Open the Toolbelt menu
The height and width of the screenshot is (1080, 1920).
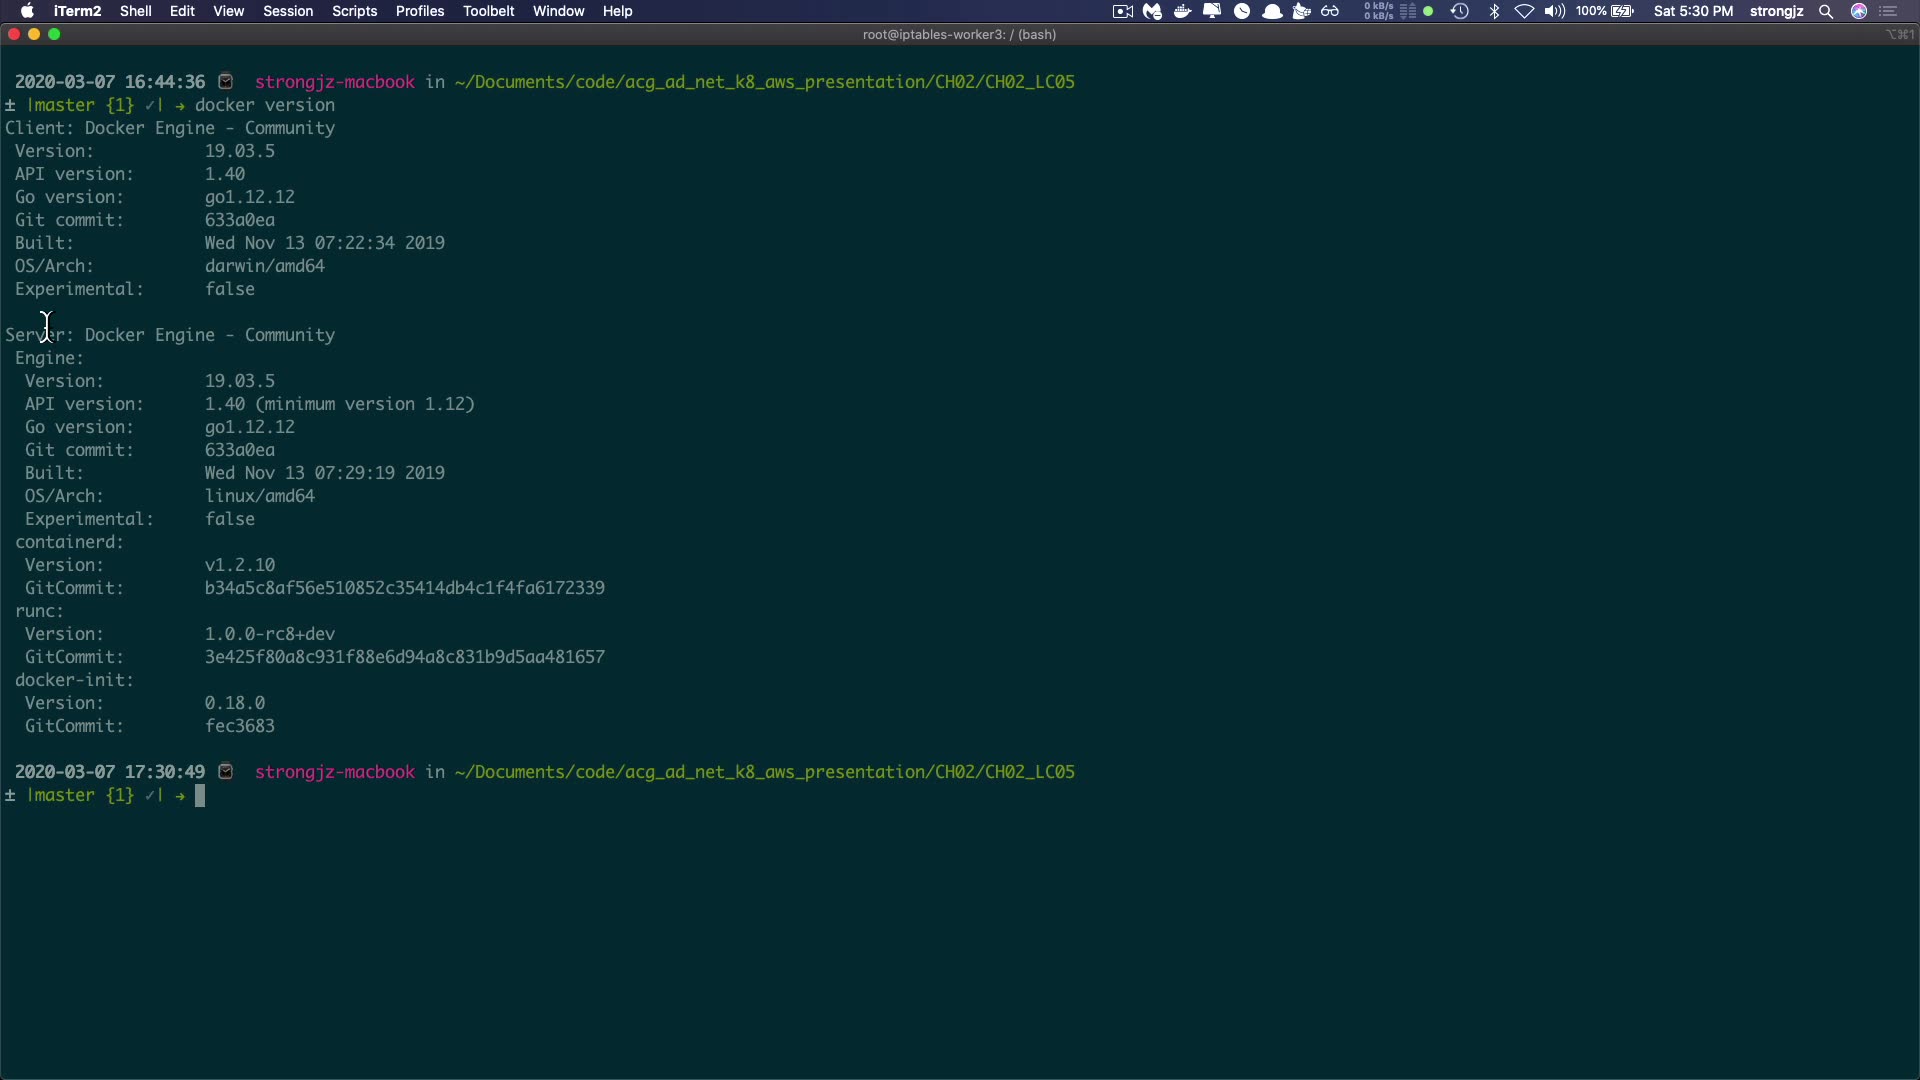[x=489, y=11]
